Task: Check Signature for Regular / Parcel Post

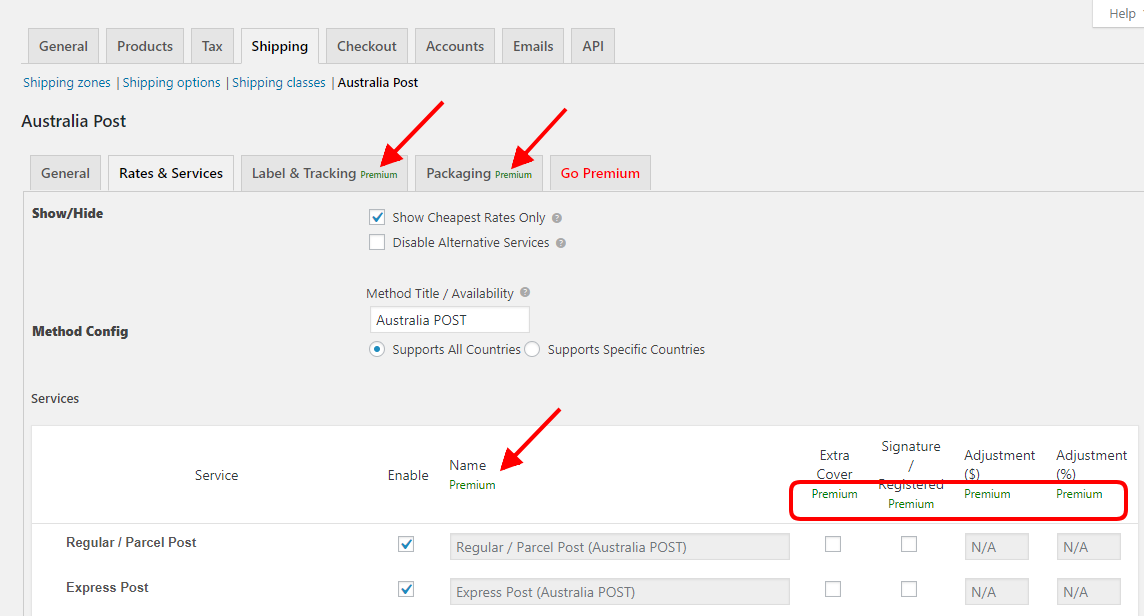Action: pos(908,544)
